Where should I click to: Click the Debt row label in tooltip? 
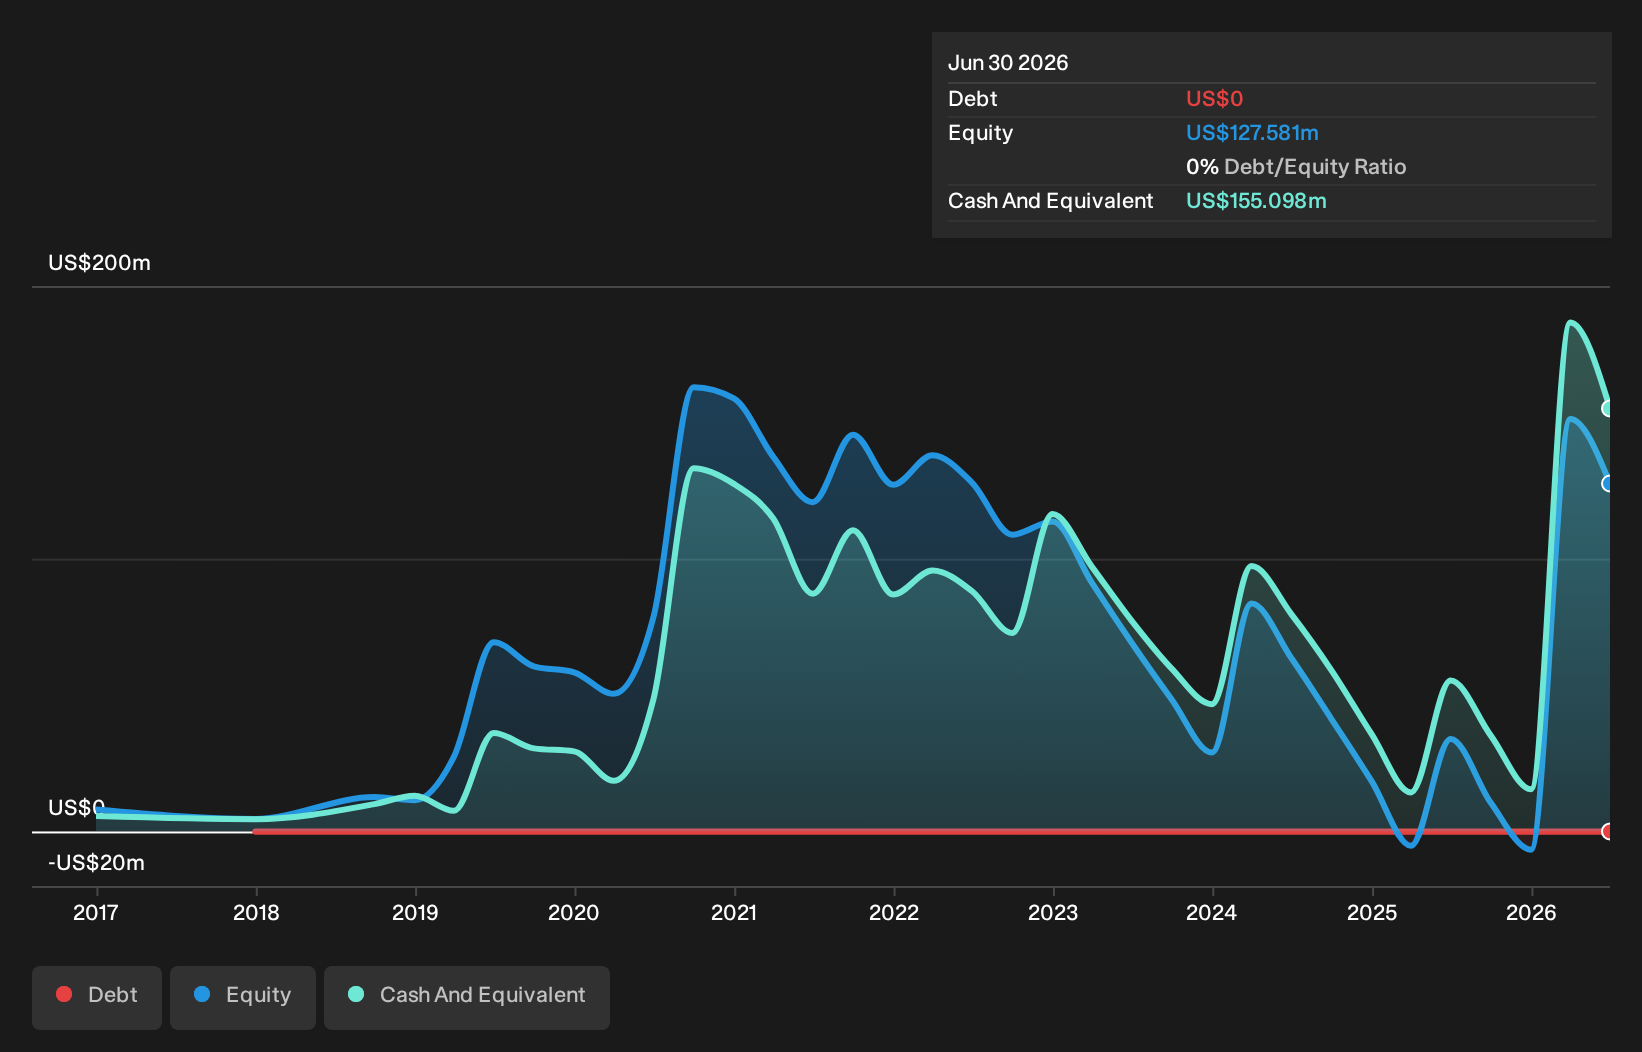click(973, 99)
